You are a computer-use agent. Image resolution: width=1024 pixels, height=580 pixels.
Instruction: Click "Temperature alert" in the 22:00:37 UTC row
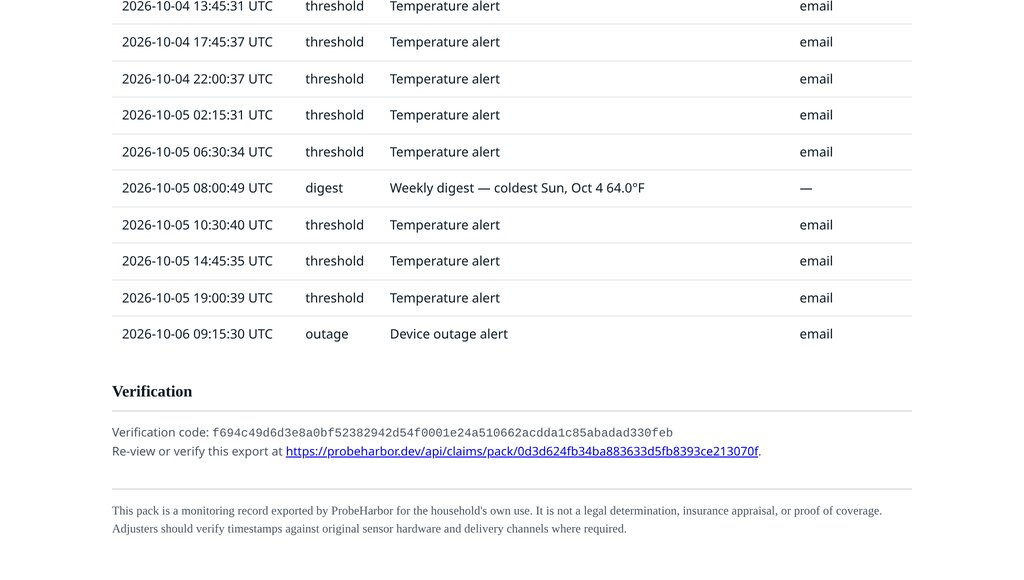pyautogui.click(x=445, y=79)
